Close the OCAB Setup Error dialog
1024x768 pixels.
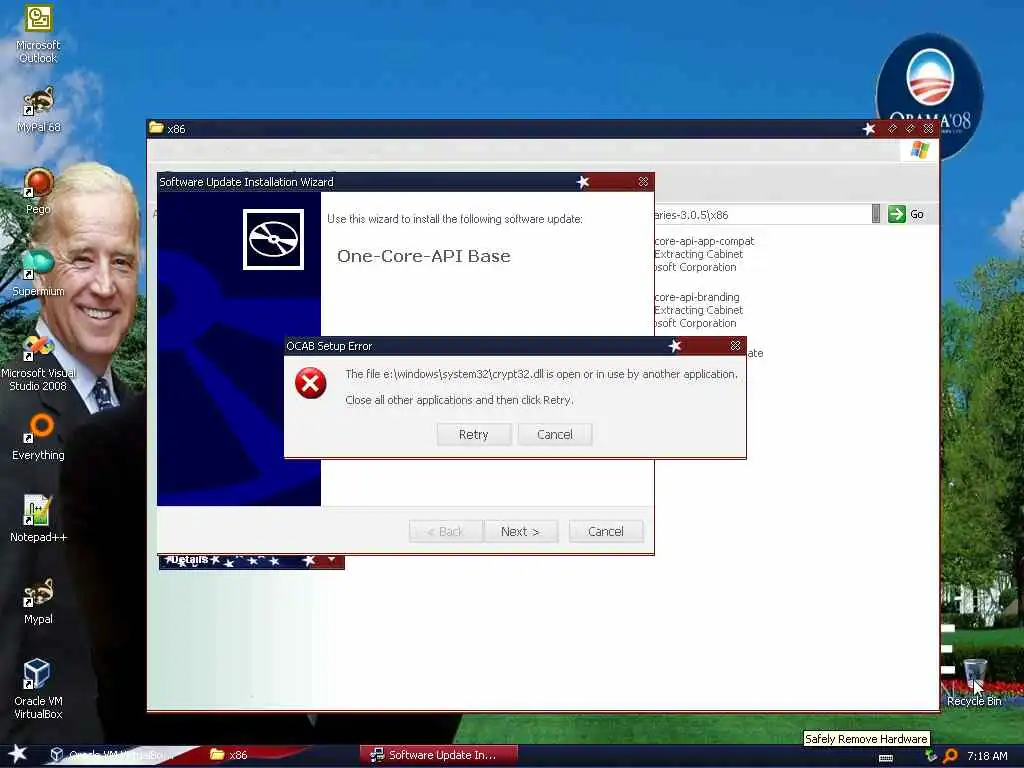pos(735,345)
